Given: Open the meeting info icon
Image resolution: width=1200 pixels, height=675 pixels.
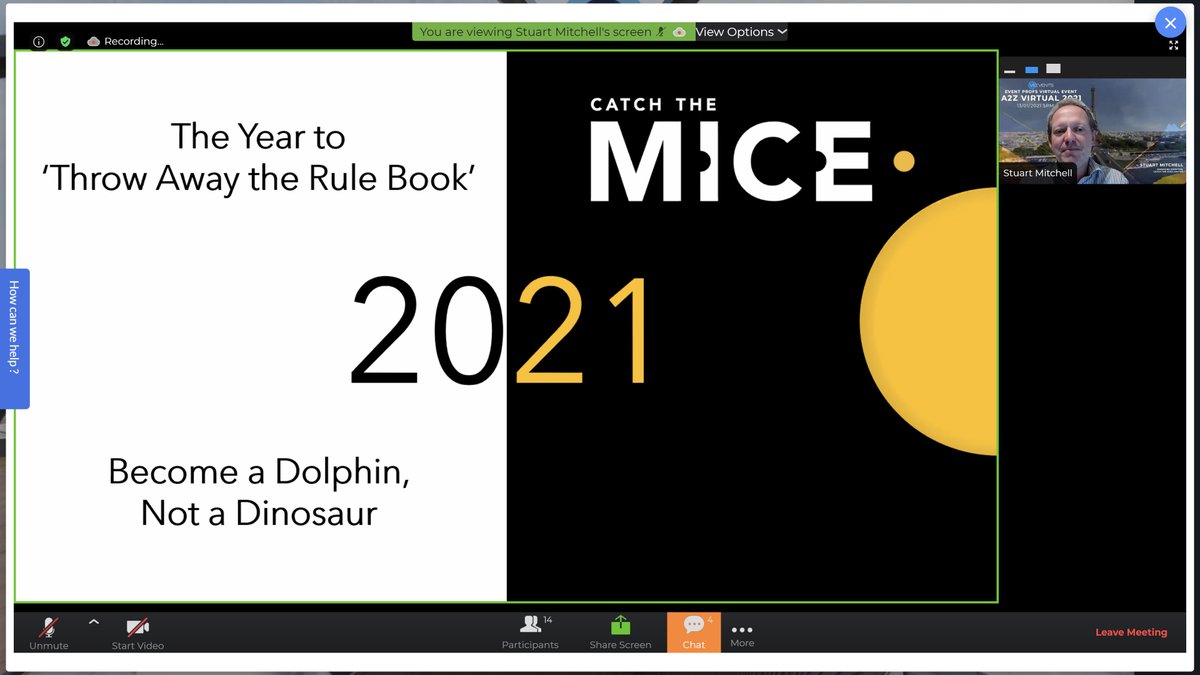Looking at the screenshot, I should pos(39,42).
